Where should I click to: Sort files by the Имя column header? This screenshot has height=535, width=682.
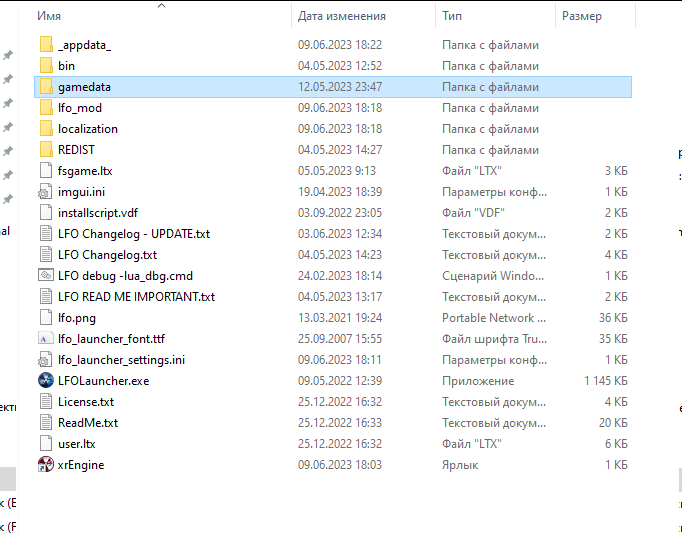pos(49,16)
